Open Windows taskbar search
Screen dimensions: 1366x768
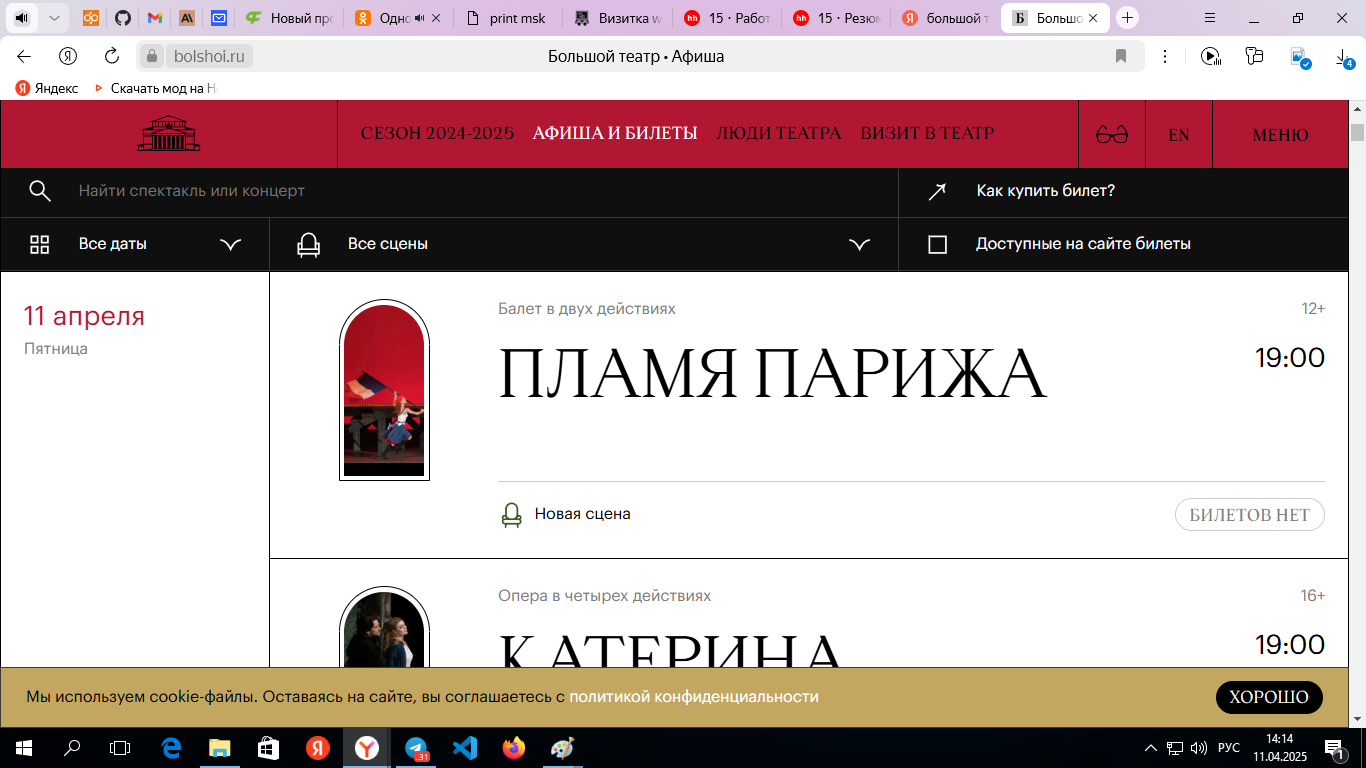(72, 748)
